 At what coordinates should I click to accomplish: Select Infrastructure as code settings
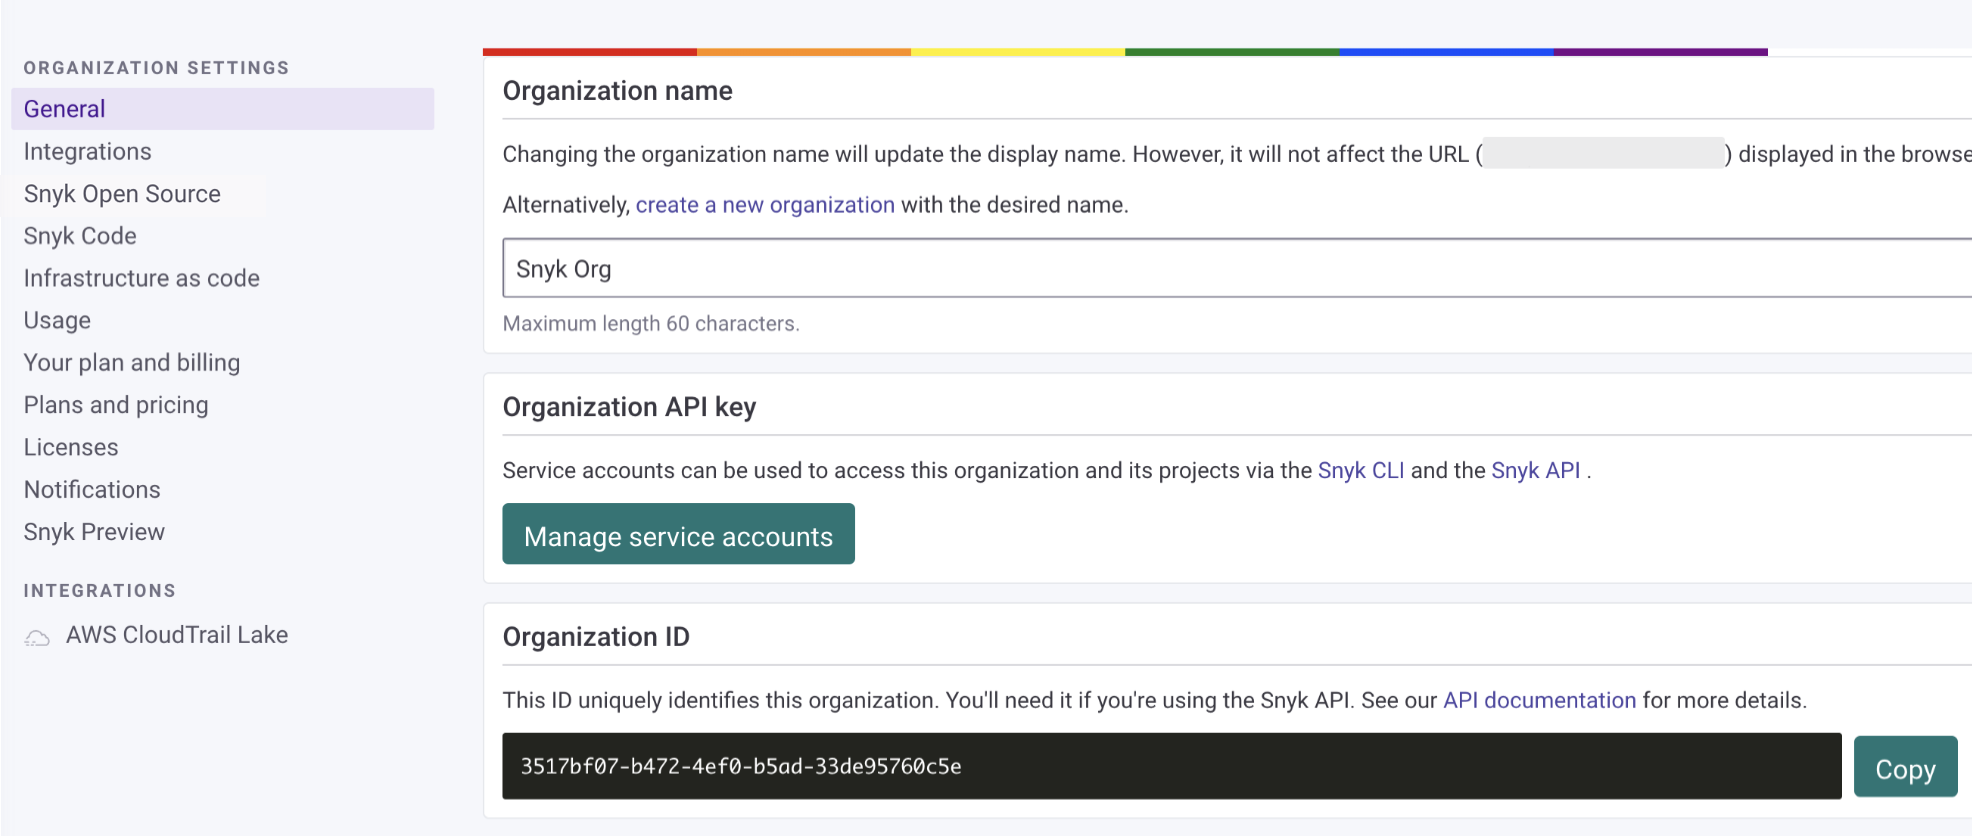pos(142,278)
